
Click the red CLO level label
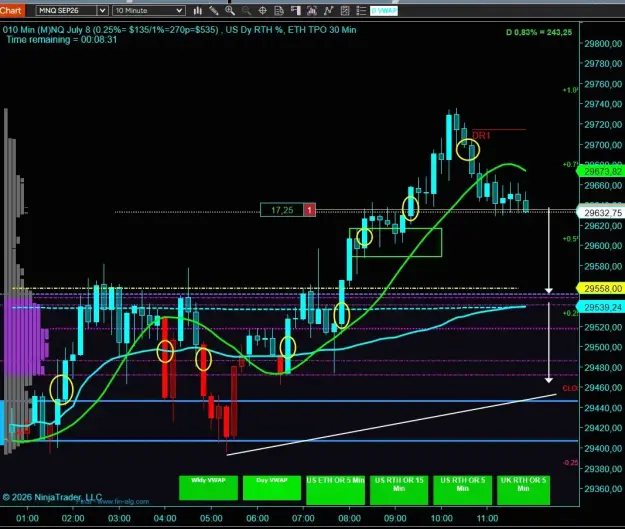pyautogui.click(x=570, y=388)
